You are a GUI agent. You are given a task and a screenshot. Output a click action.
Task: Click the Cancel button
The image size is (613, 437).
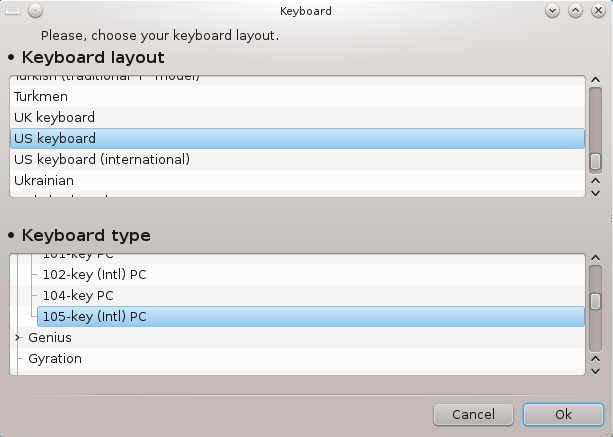pos(473,414)
